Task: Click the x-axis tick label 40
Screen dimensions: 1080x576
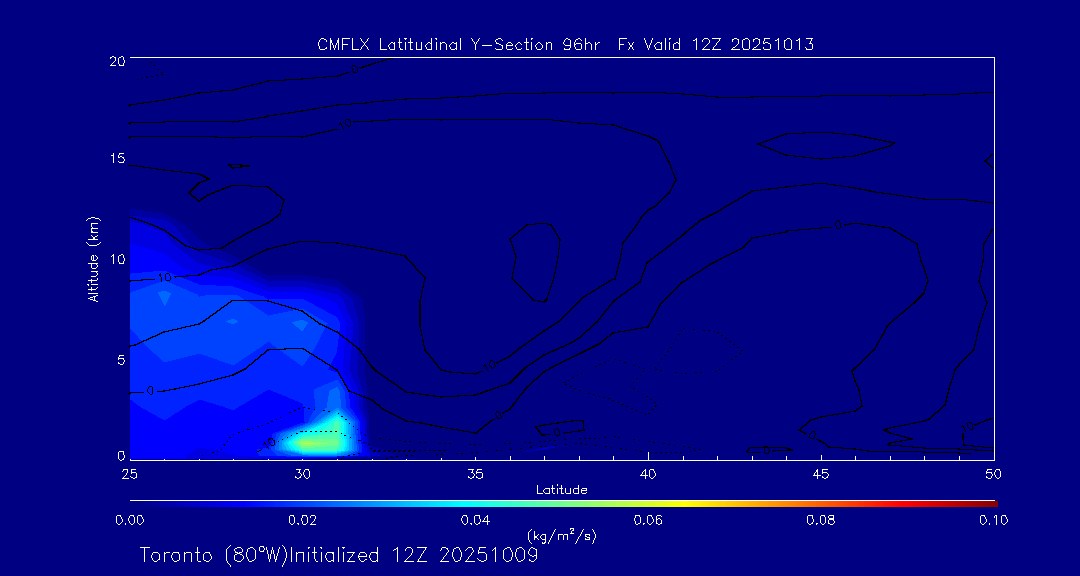Action: tap(648, 472)
